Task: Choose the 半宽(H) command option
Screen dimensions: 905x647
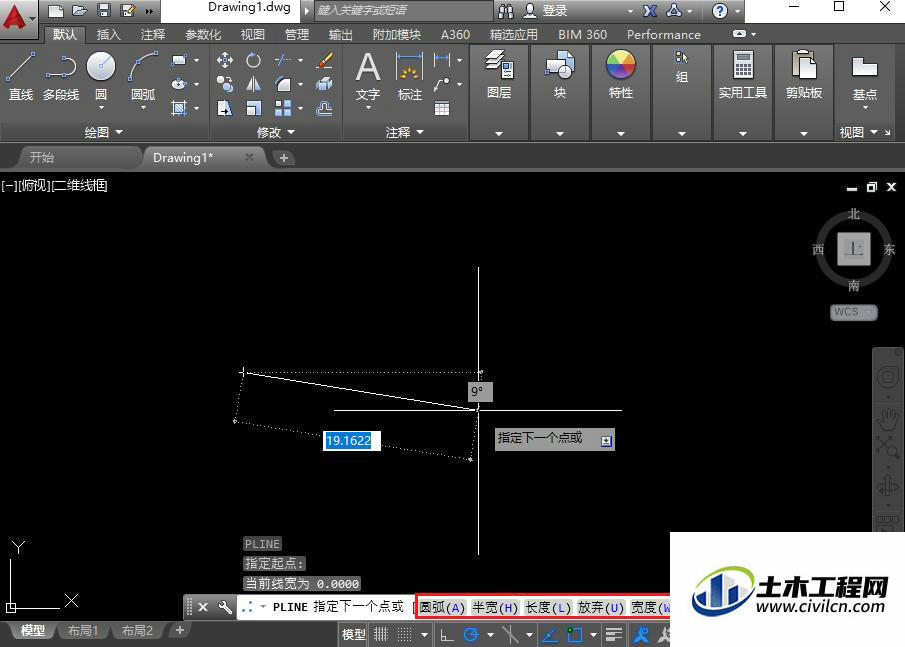Action: click(x=495, y=607)
